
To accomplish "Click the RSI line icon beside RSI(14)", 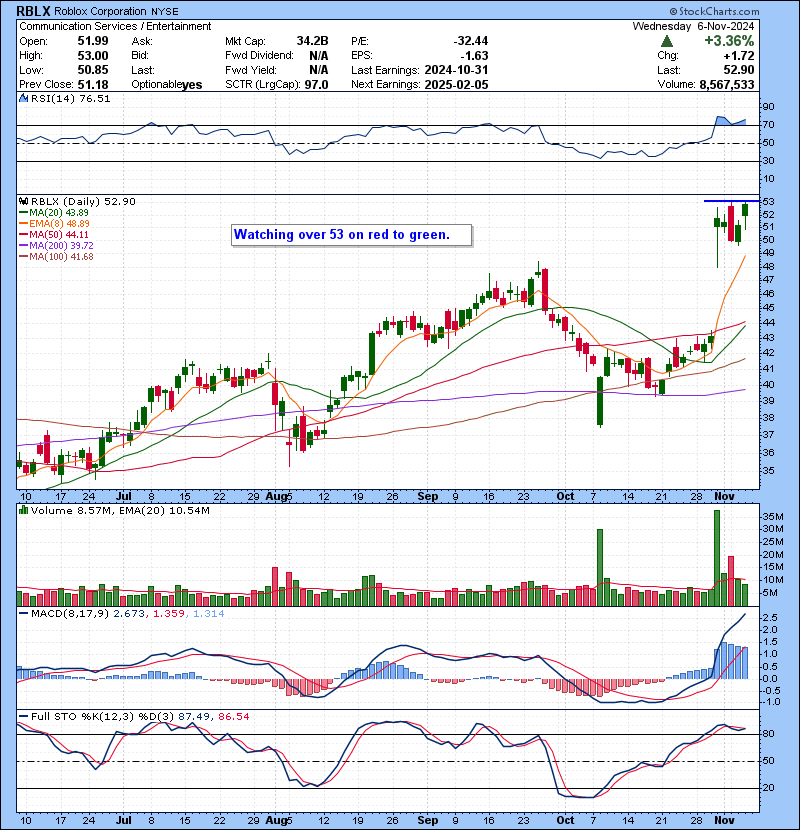I will click(24, 98).
